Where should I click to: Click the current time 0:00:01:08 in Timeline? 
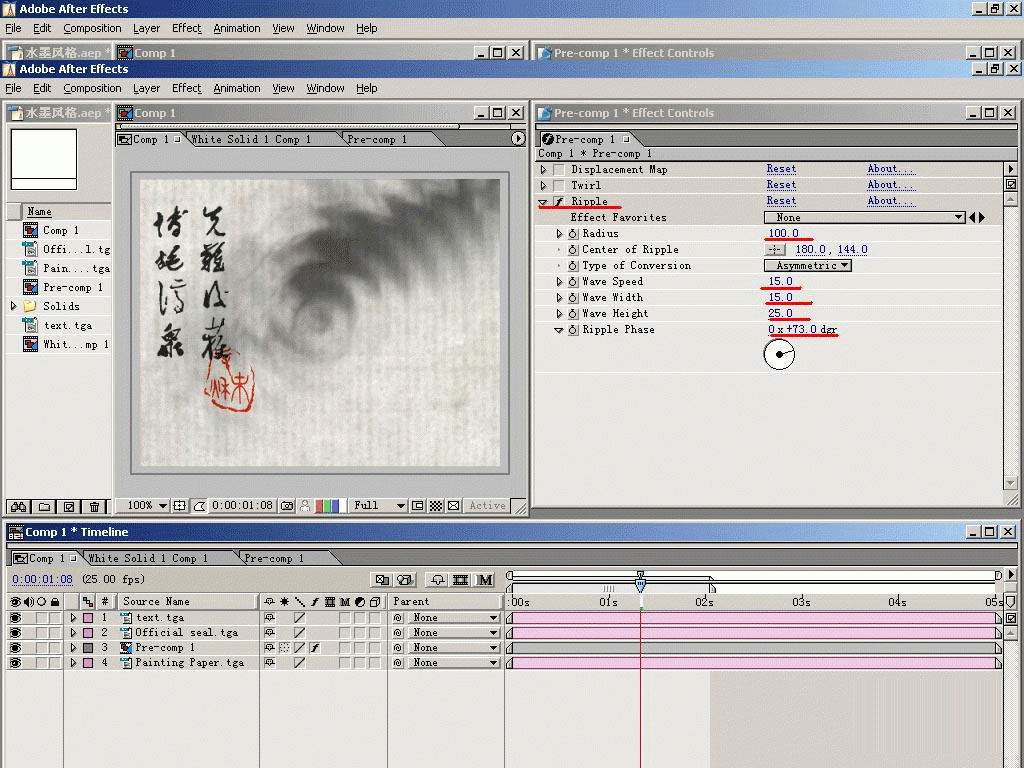tap(42, 579)
